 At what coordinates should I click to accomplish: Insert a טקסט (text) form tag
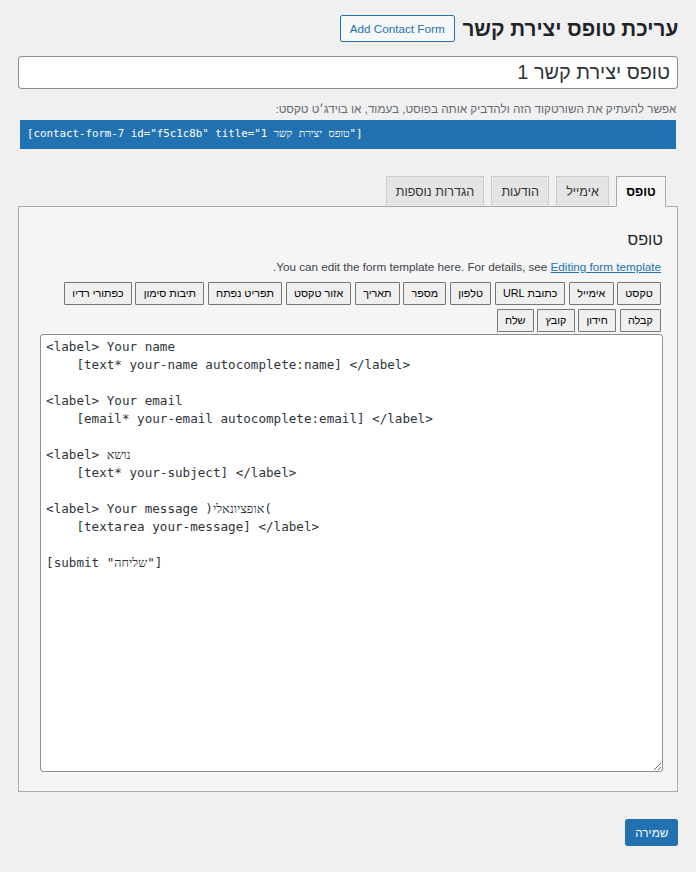(639, 293)
